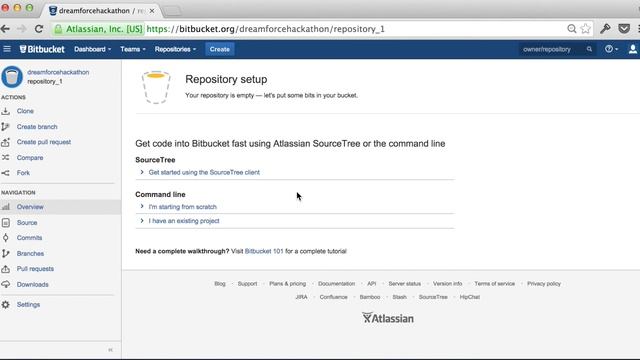
Task: Open repository Settings in navigation
Action: point(29,304)
